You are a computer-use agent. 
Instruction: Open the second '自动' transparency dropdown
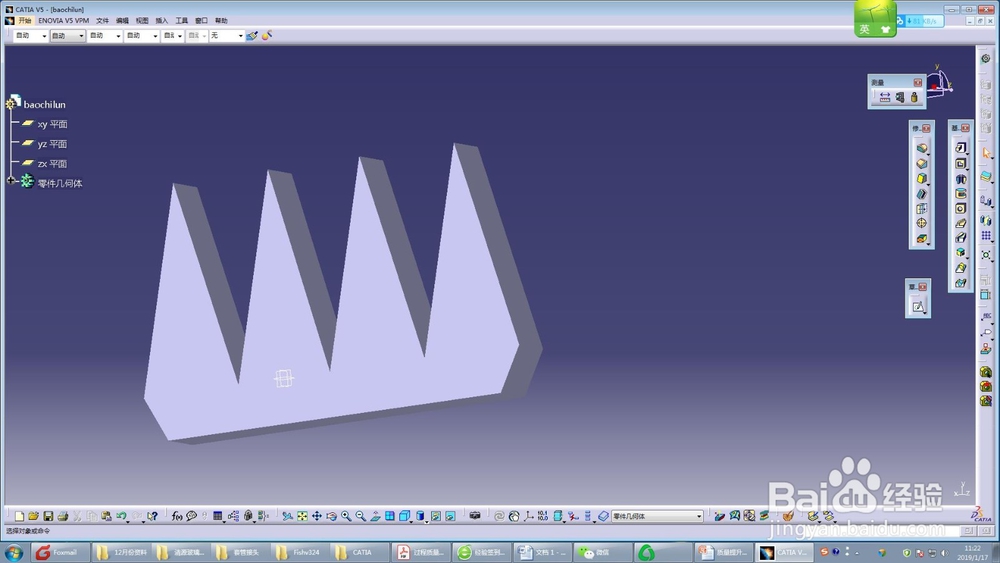coord(81,36)
